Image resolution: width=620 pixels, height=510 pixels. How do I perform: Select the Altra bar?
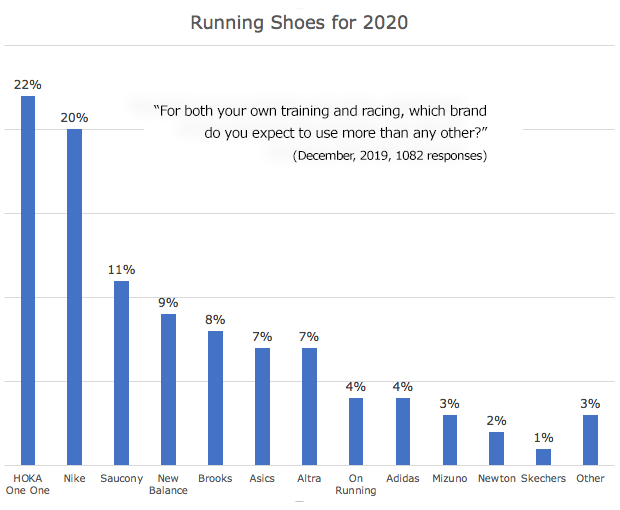(309, 406)
